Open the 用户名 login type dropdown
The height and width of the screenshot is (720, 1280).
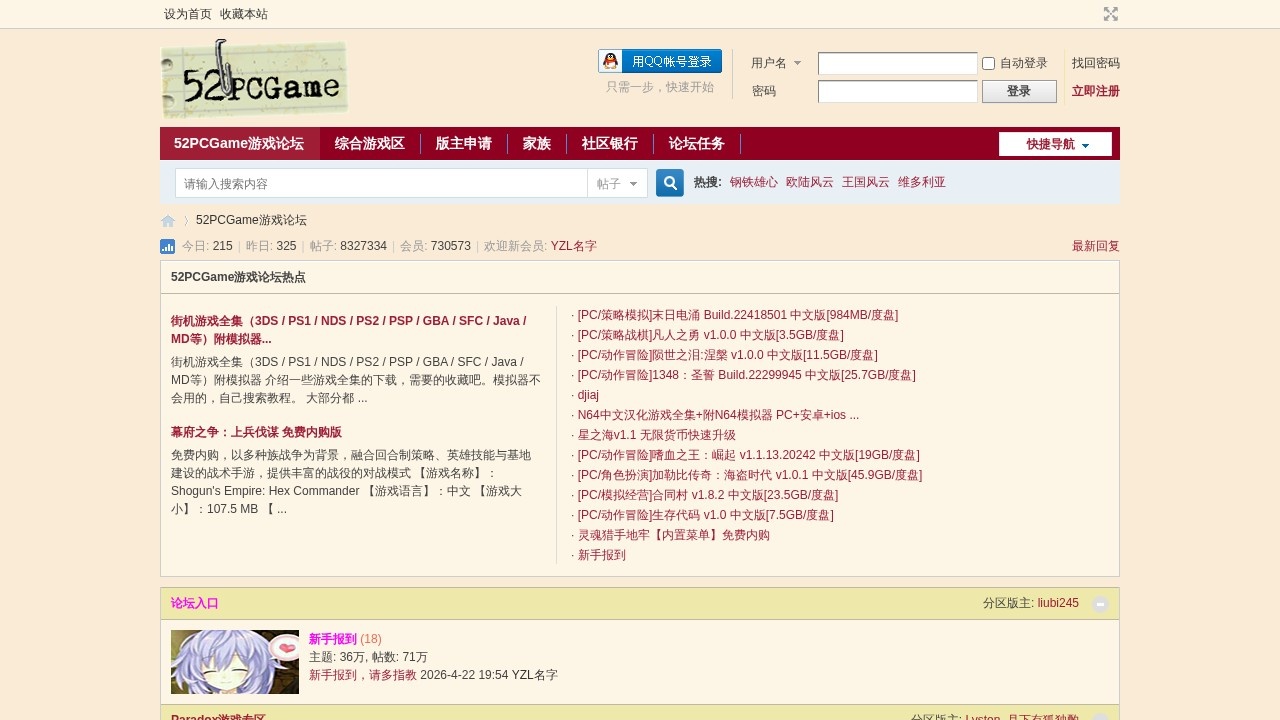click(x=776, y=63)
